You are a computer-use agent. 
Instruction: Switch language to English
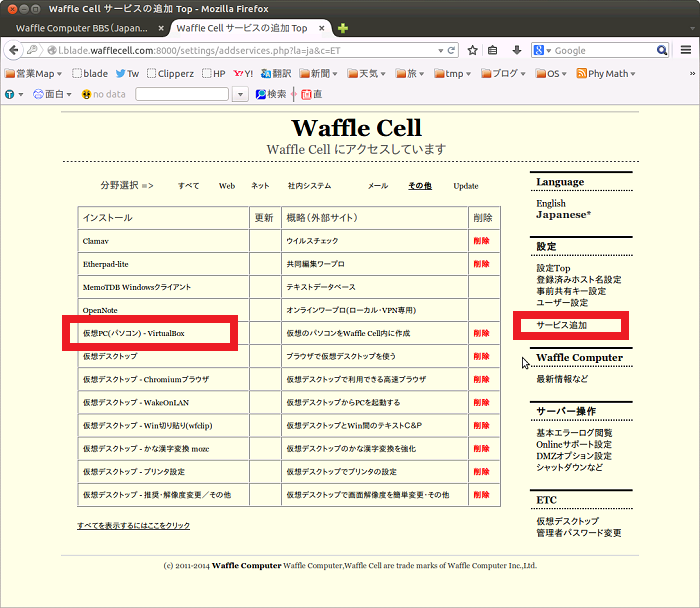551,204
